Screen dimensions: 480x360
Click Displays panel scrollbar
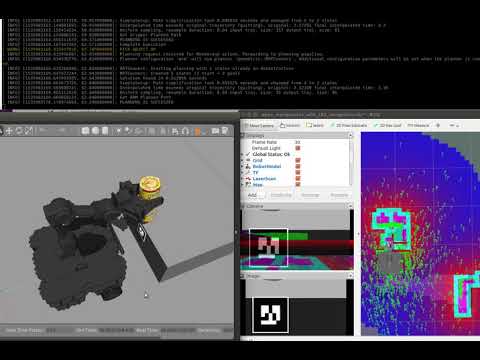tap(351, 162)
